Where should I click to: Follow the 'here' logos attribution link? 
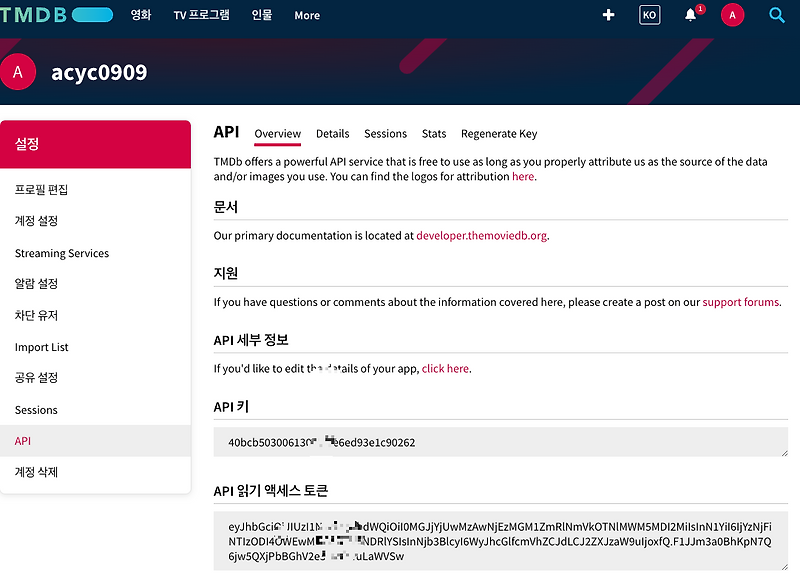[x=523, y=176]
